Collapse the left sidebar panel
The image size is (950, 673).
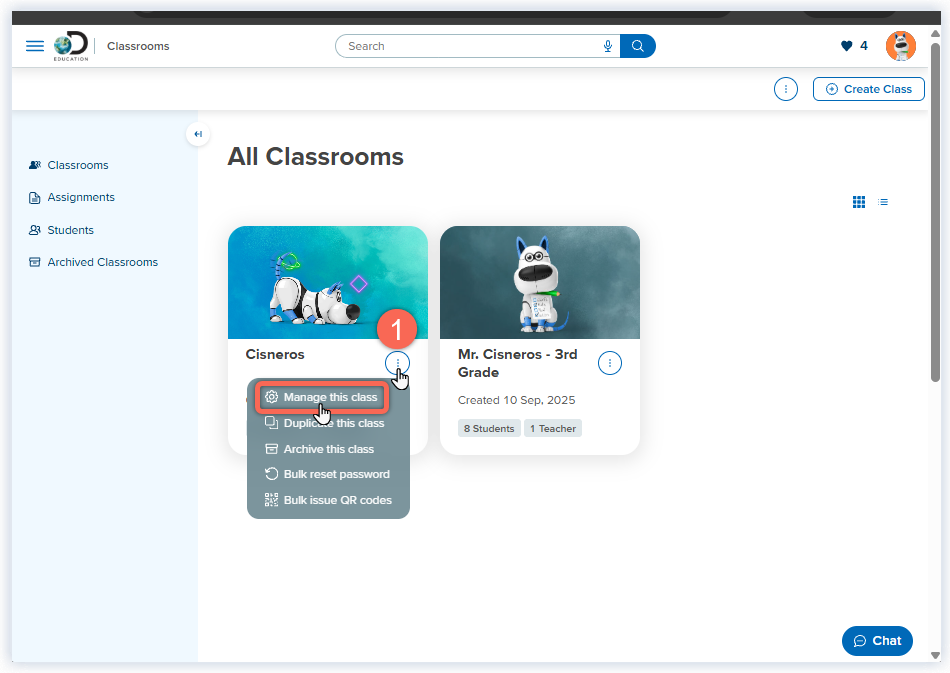[198, 133]
